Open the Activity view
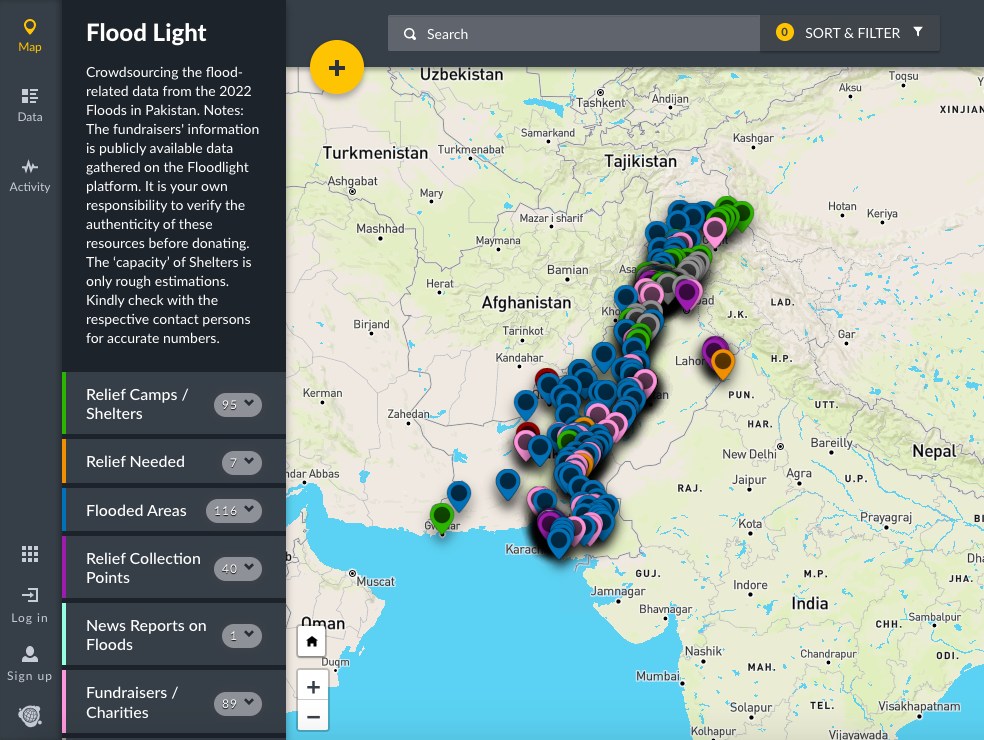Image resolution: width=984 pixels, height=740 pixels. 30,174
